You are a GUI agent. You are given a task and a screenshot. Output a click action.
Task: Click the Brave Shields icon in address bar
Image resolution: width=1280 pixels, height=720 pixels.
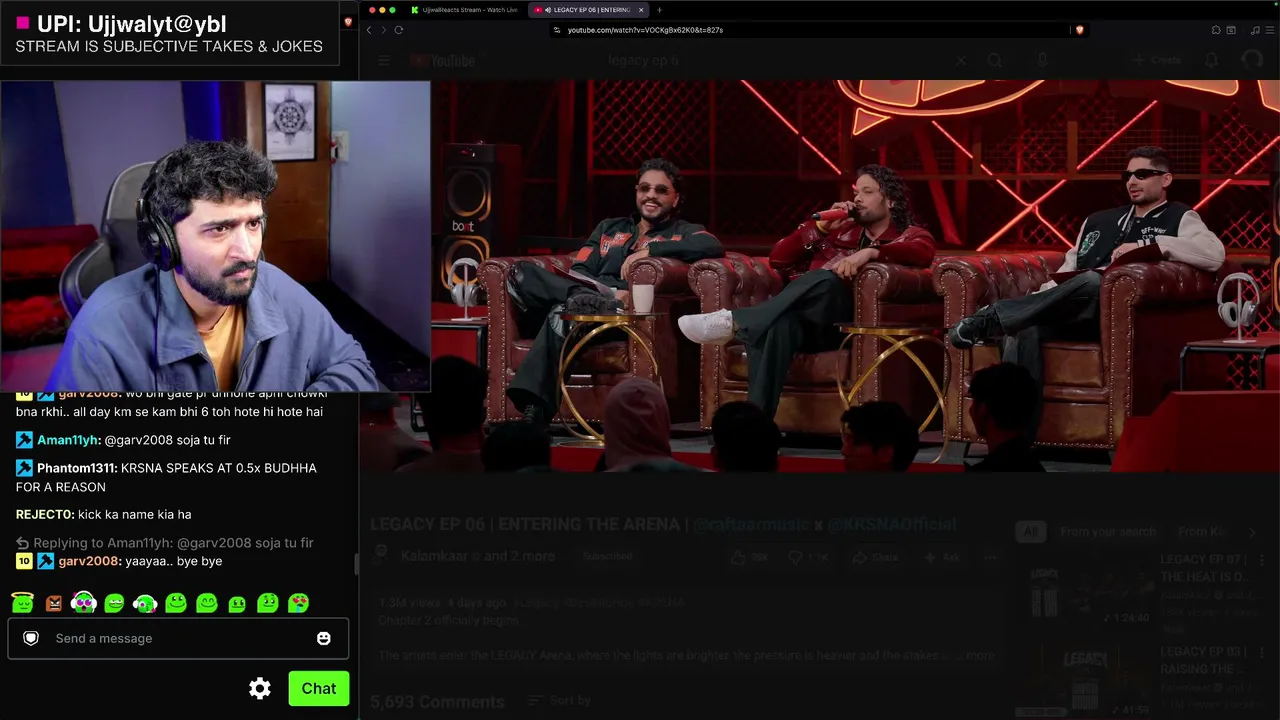[x=1079, y=30]
